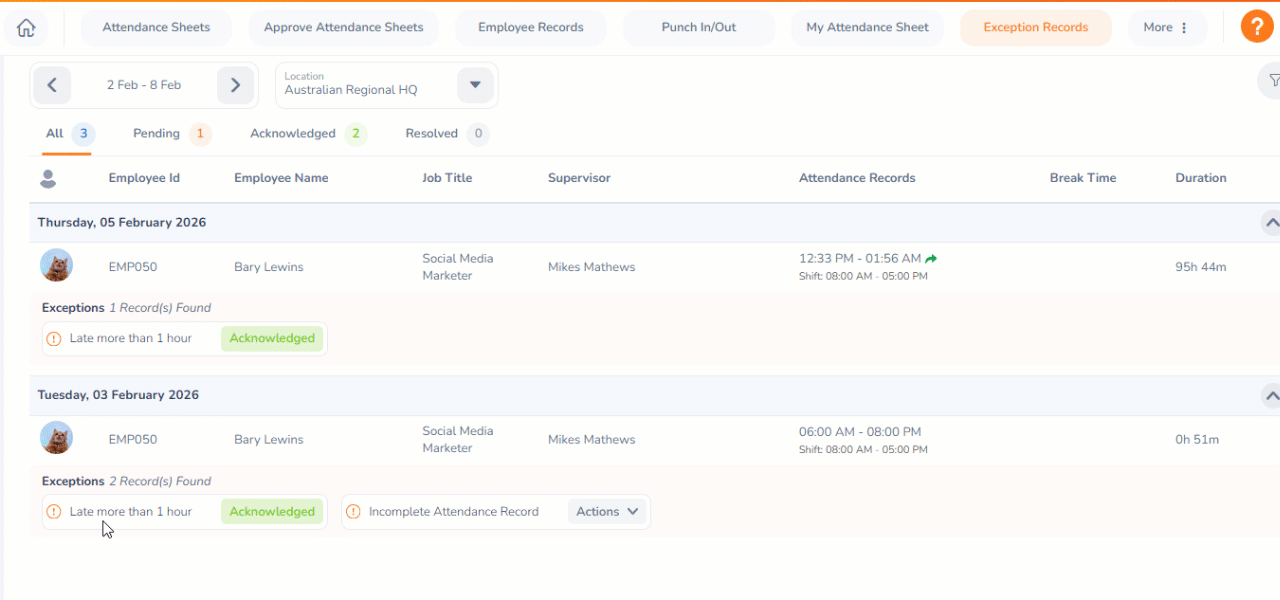Open Actions dropdown for Incomplete Attendance Record
This screenshot has height=600, width=1280.
click(607, 512)
